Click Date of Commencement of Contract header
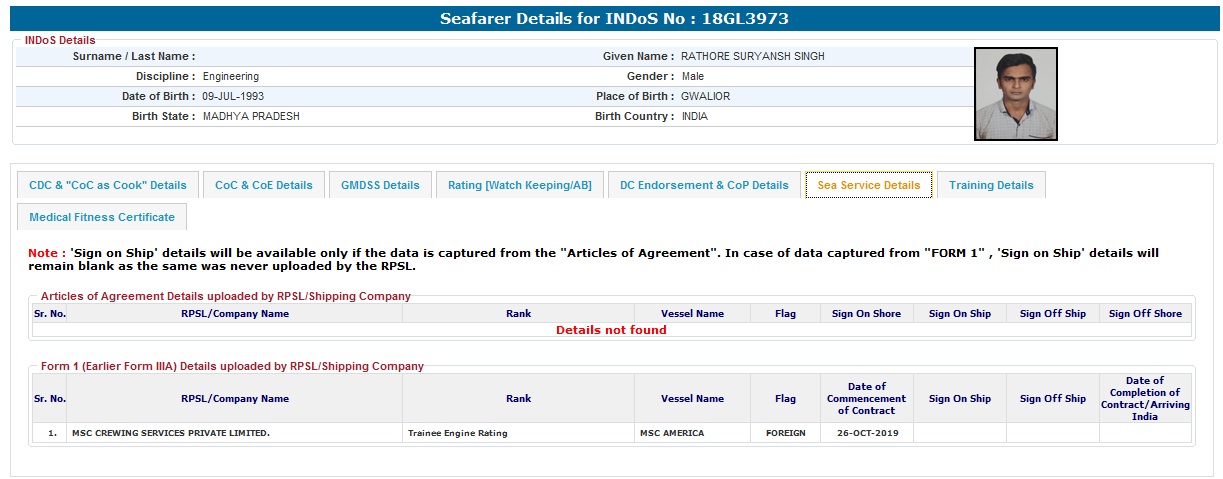The width and height of the screenshot is (1223, 479). 866,399
